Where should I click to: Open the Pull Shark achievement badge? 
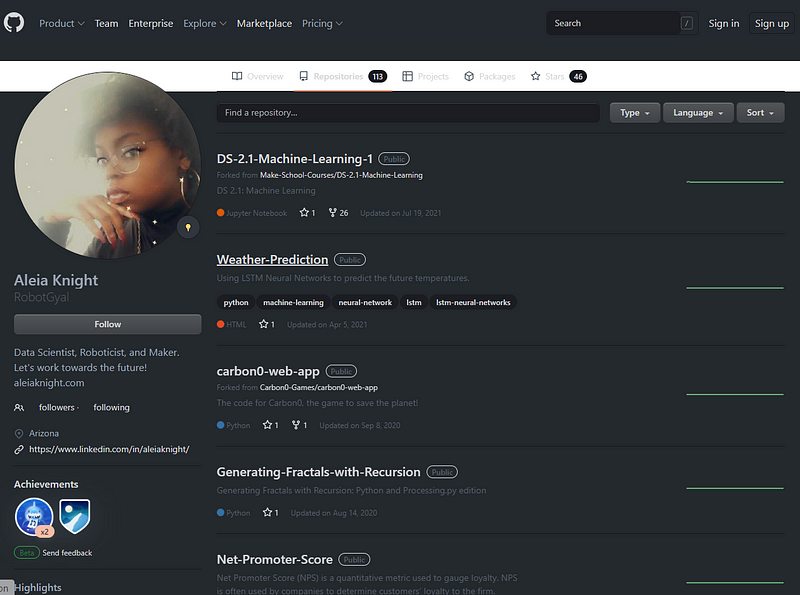pyautogui.click(x=34, y=517)
